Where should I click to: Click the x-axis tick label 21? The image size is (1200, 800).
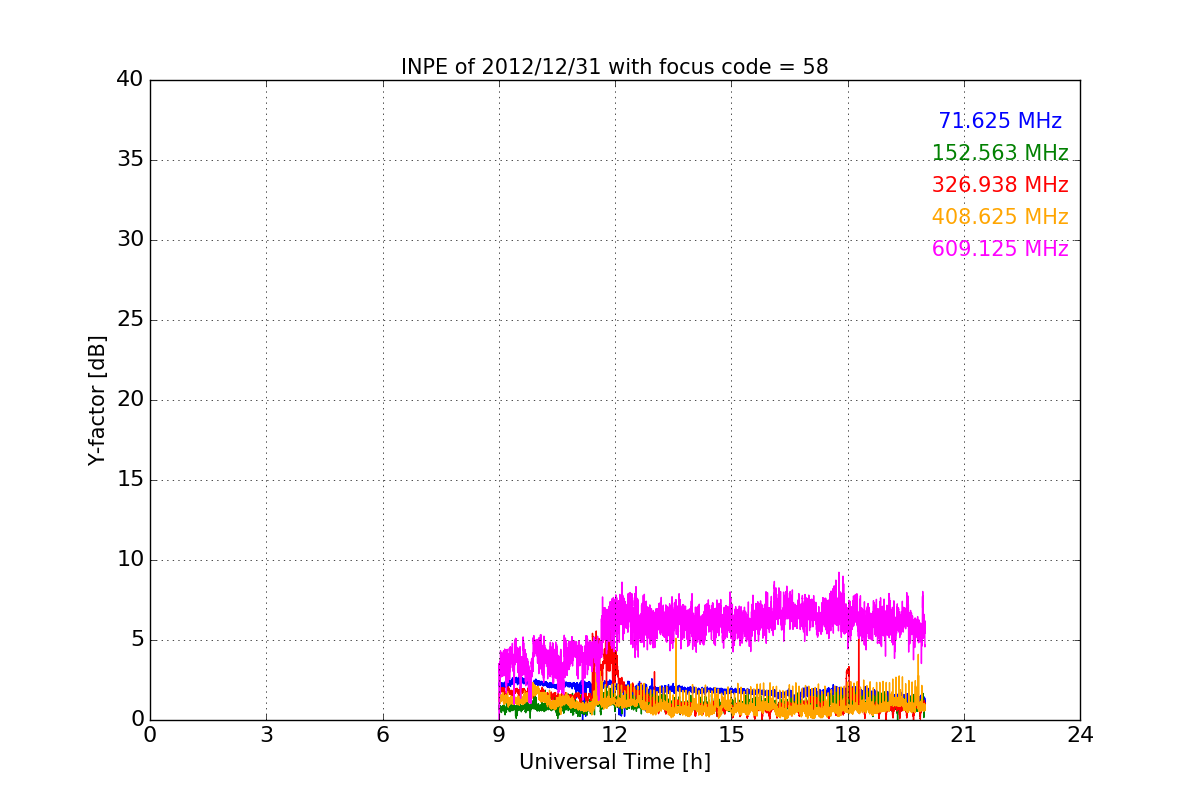click(x=963, y=735)
